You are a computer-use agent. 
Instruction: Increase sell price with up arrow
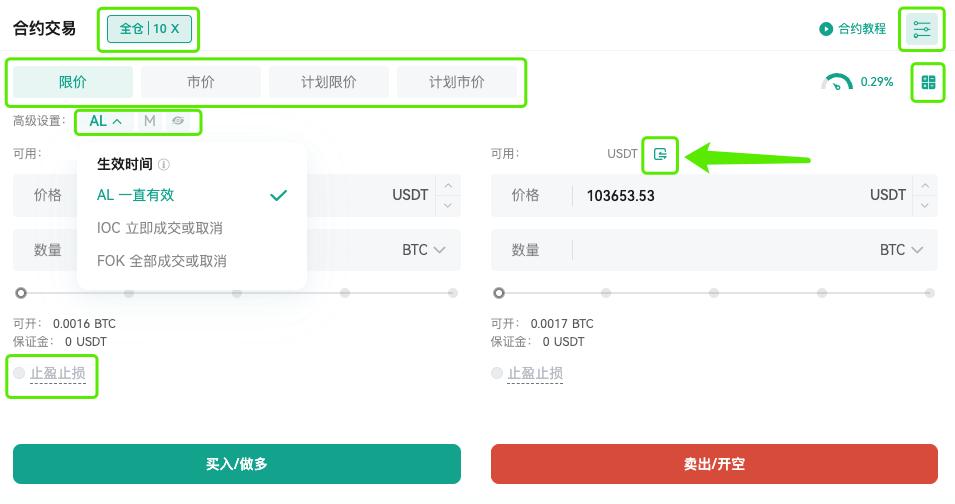point(925,186)
